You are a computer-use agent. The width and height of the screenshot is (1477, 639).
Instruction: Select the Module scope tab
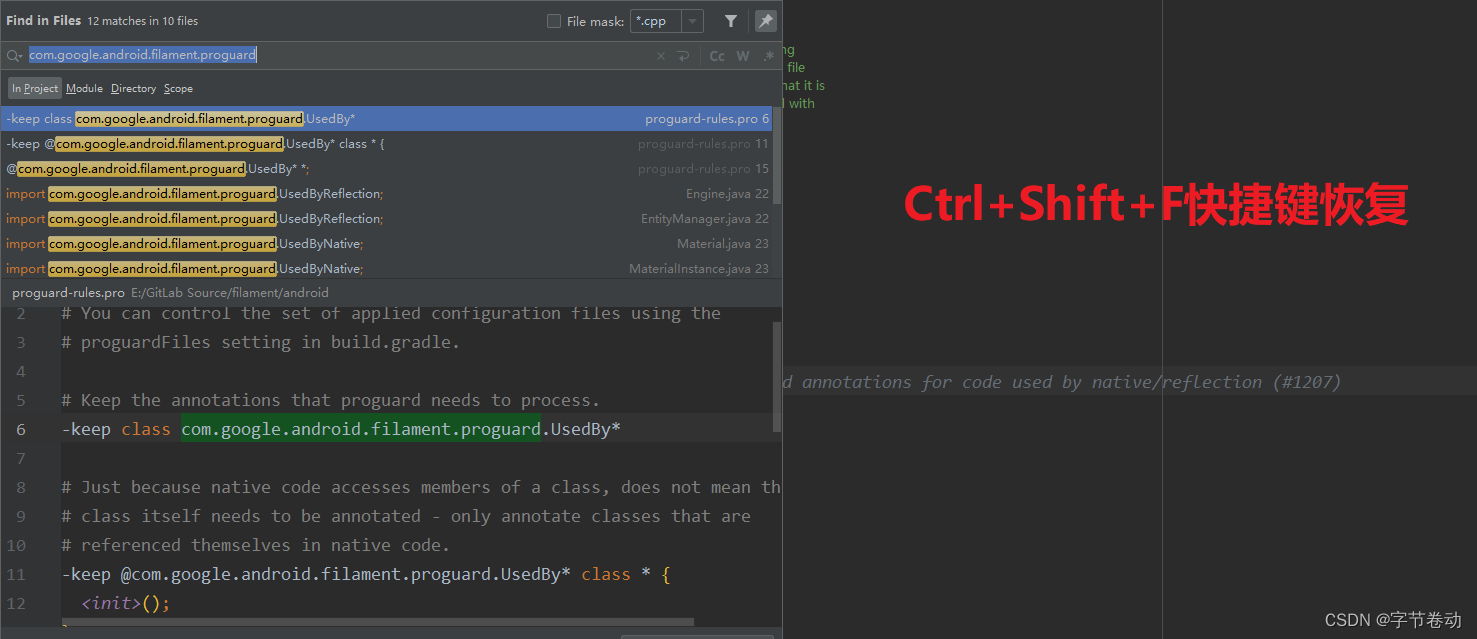pos(85,88)
